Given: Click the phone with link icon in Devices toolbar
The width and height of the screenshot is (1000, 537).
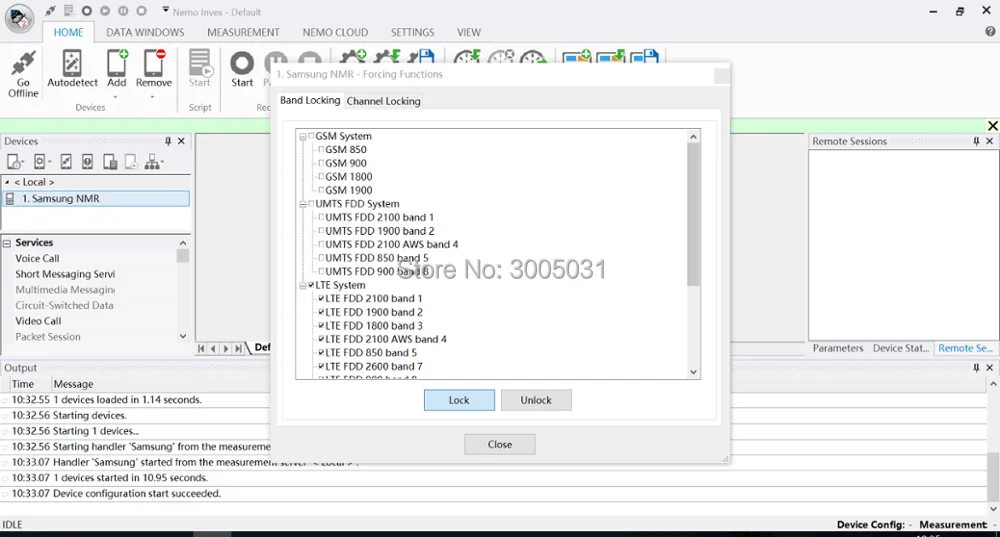Looking at the screenshot, I should 66,162.
